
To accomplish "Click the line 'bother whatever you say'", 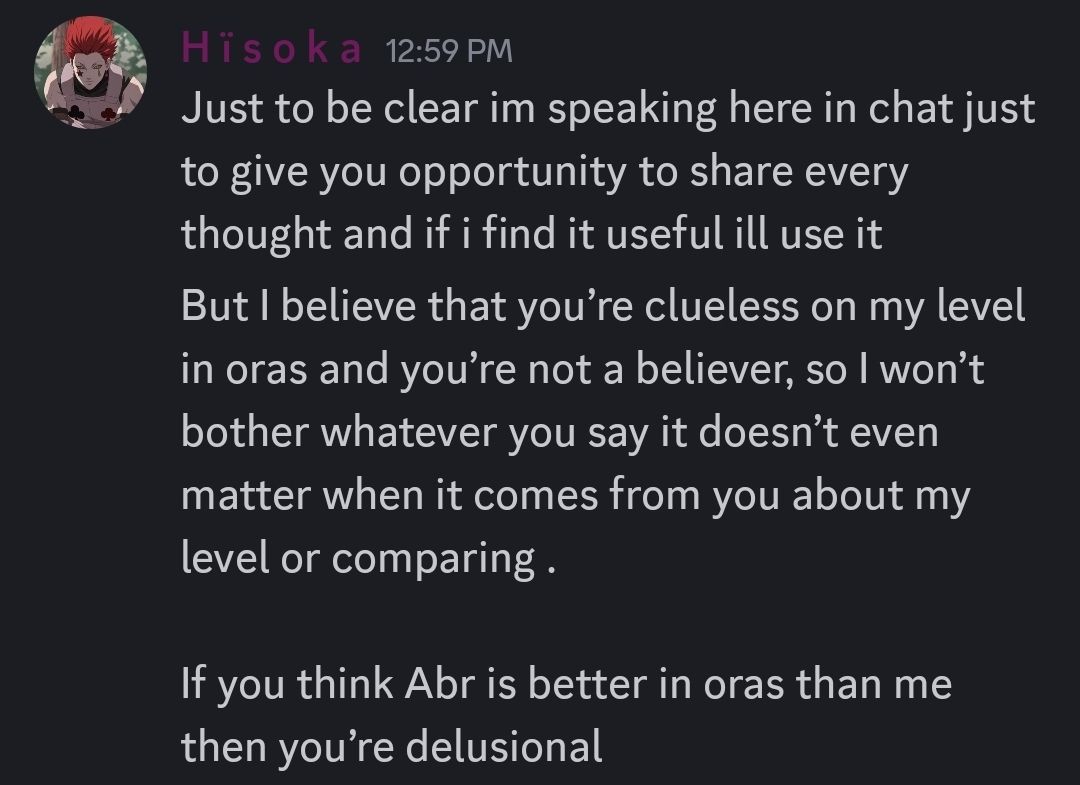I will click(x=560, y=433).
